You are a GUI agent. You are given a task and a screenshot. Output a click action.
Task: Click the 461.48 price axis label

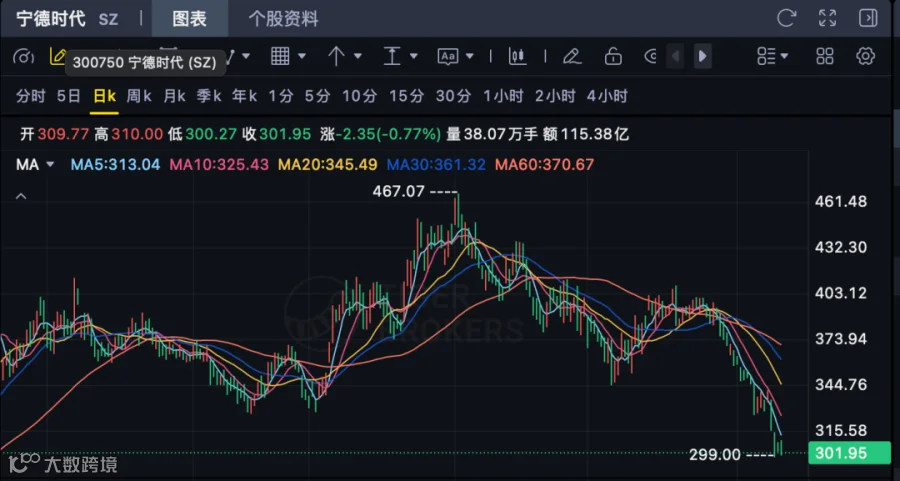[841, 202]
